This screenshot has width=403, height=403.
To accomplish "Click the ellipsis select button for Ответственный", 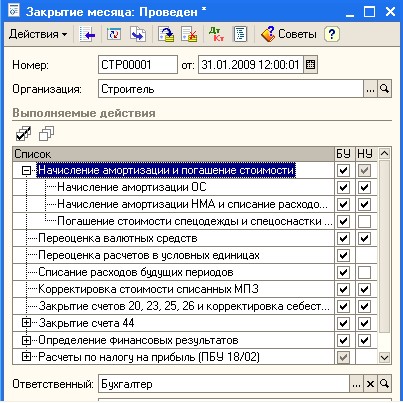I will (x=356, y=384).
